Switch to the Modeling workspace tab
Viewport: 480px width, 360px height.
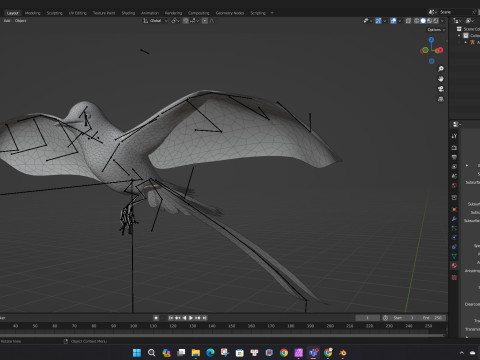(x=33, y=13)
